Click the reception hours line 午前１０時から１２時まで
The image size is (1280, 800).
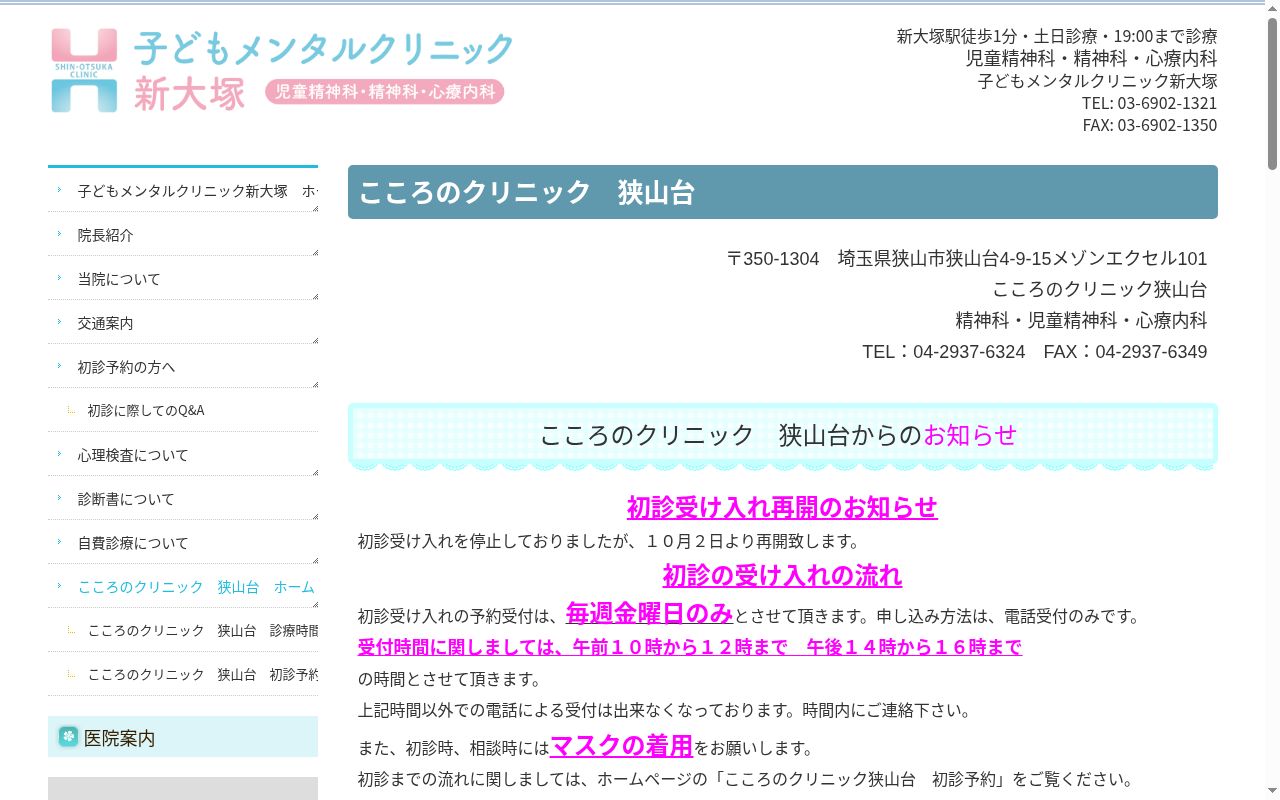(690, 647)
